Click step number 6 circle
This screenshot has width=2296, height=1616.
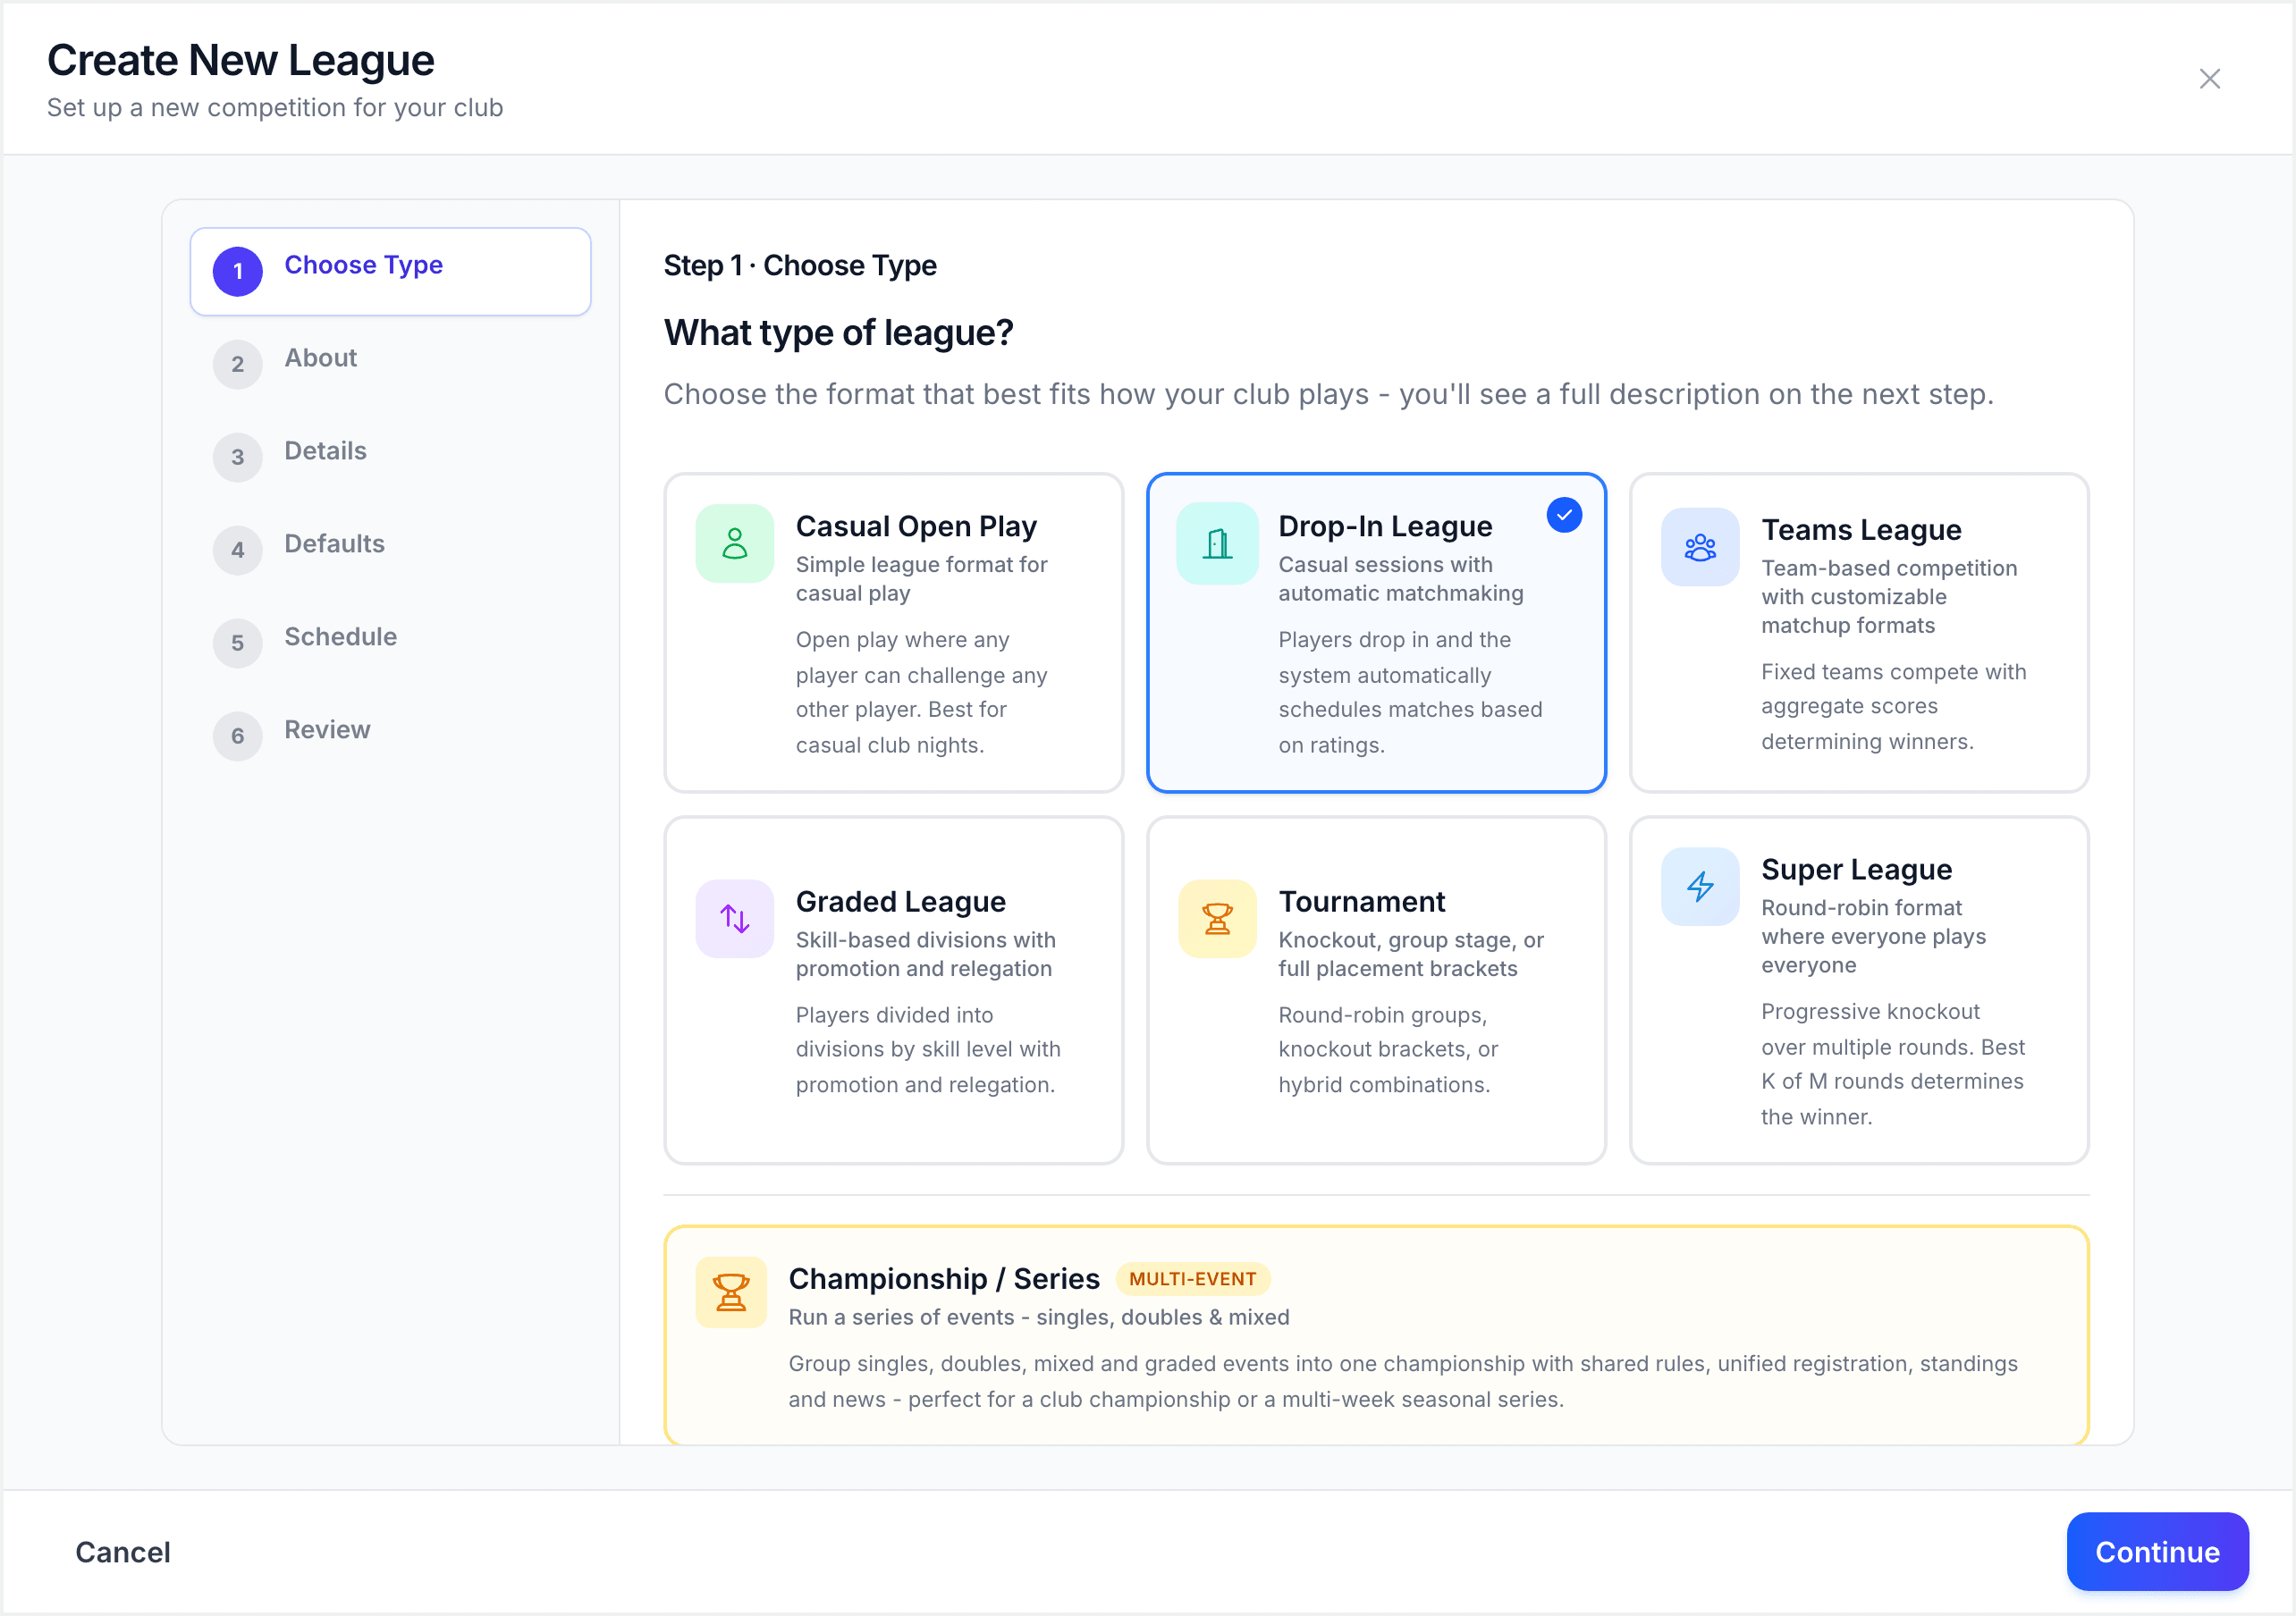237,736
